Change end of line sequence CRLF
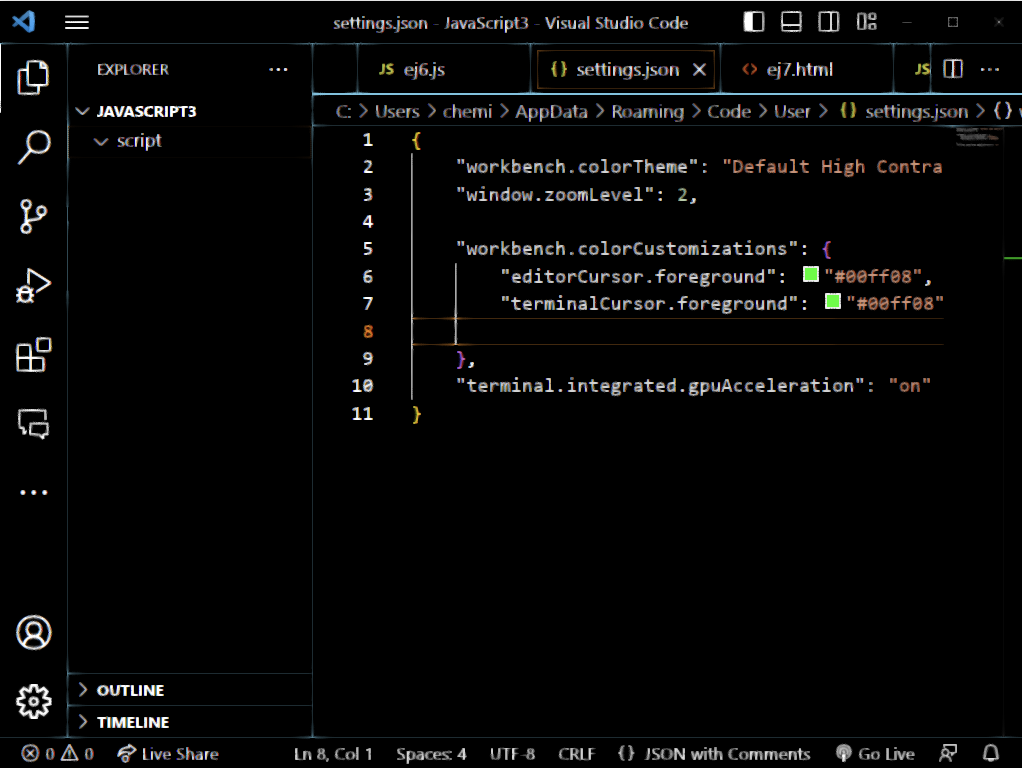 click(576, 754)
